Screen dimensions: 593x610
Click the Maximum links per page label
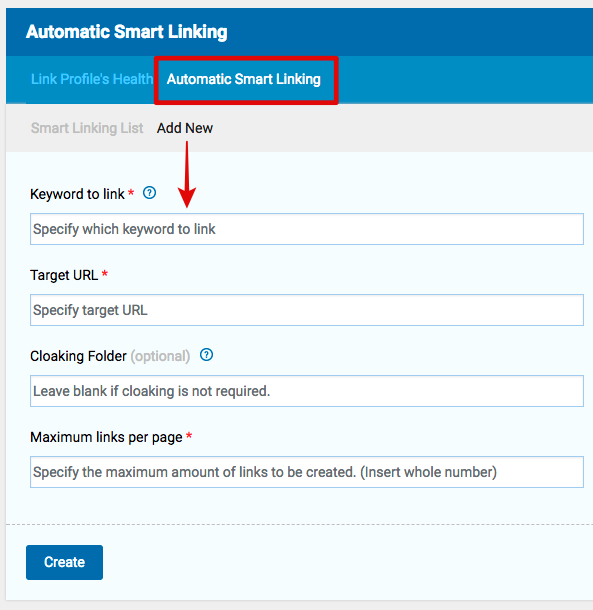(106, 437)
